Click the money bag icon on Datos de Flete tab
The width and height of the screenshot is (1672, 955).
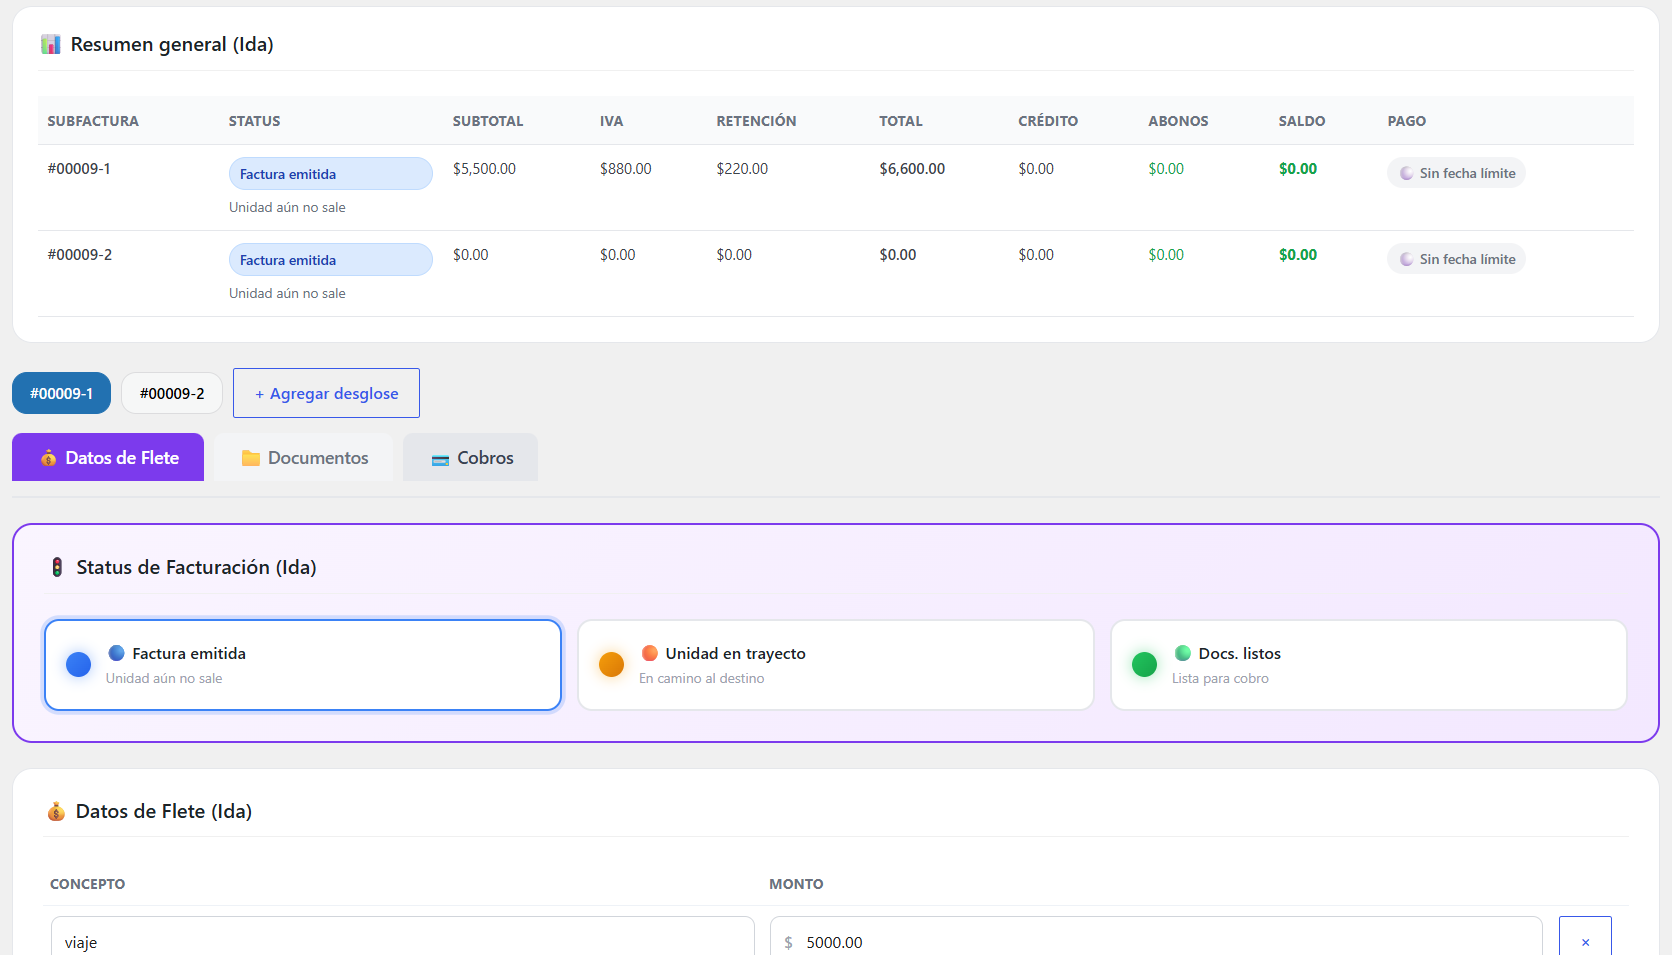49,458
